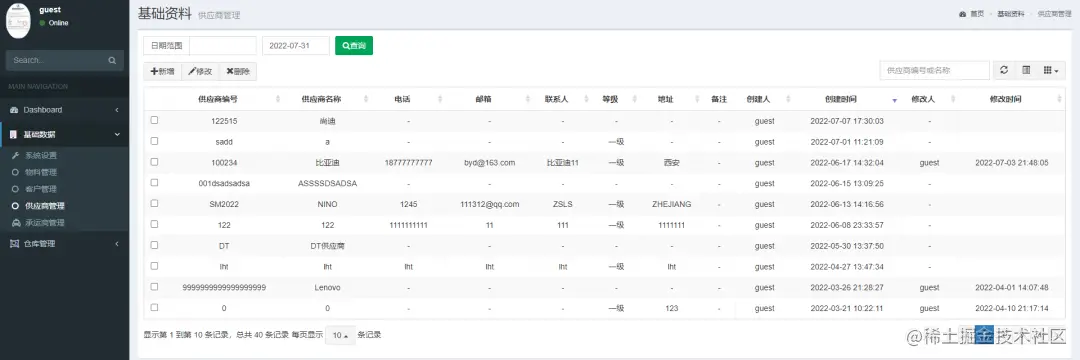Click the green 查询 button
Image resolution: width=1080 pixels, height=360 pixels.
click(354, 45)
